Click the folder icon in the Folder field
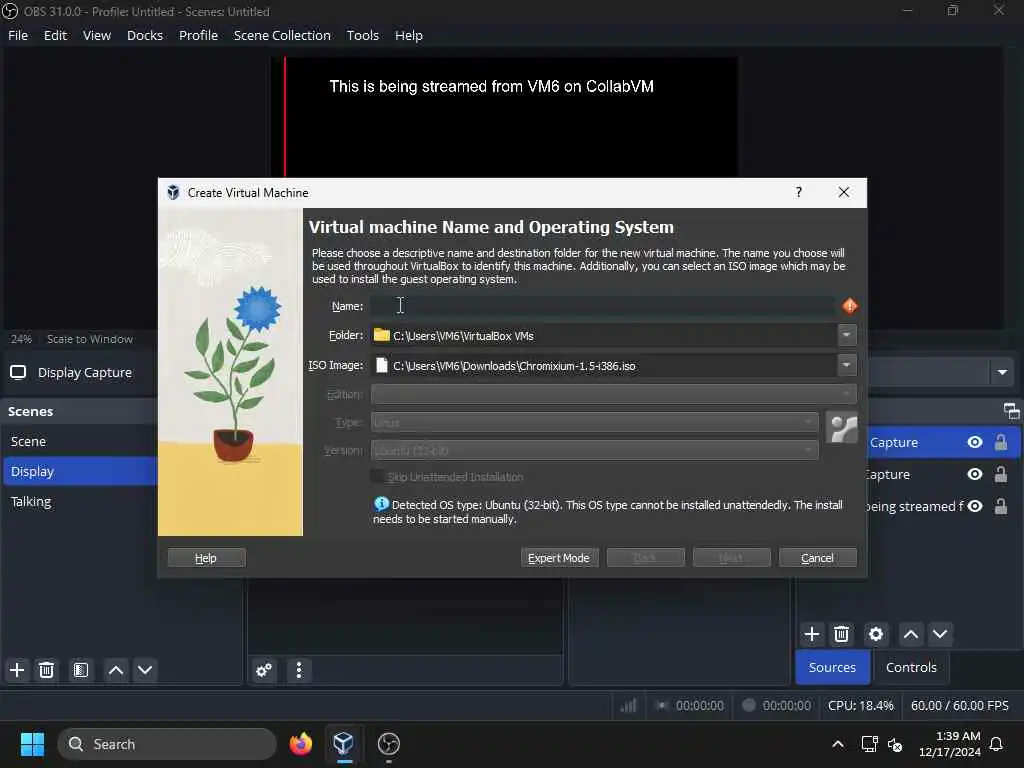The height and width of the screenshot is (768, 1024). click(381, 336)
